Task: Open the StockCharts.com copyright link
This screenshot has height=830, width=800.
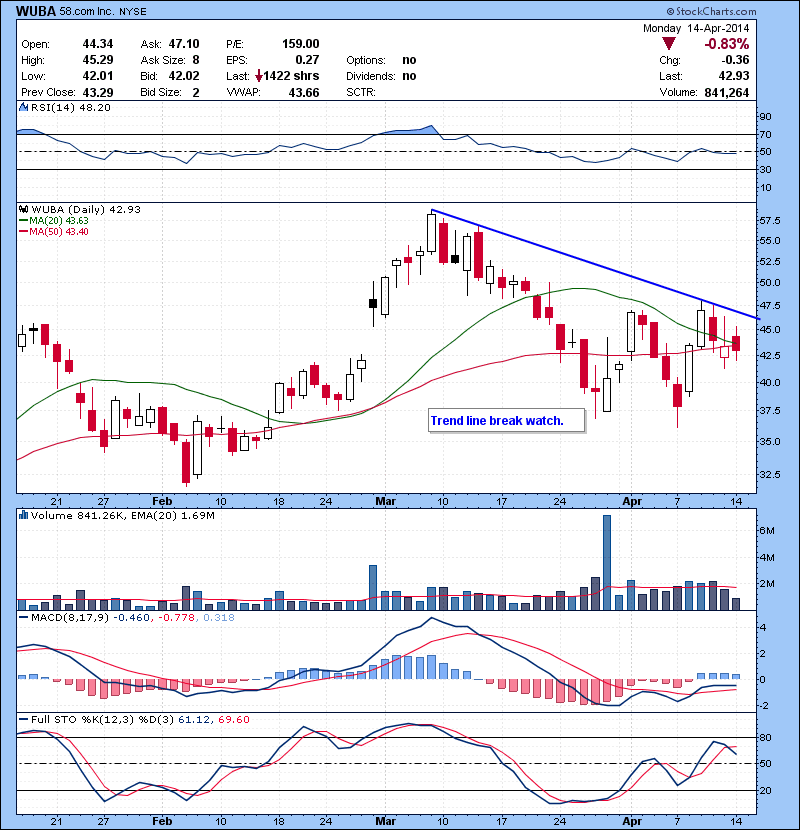Action: (x=711, y=11)
